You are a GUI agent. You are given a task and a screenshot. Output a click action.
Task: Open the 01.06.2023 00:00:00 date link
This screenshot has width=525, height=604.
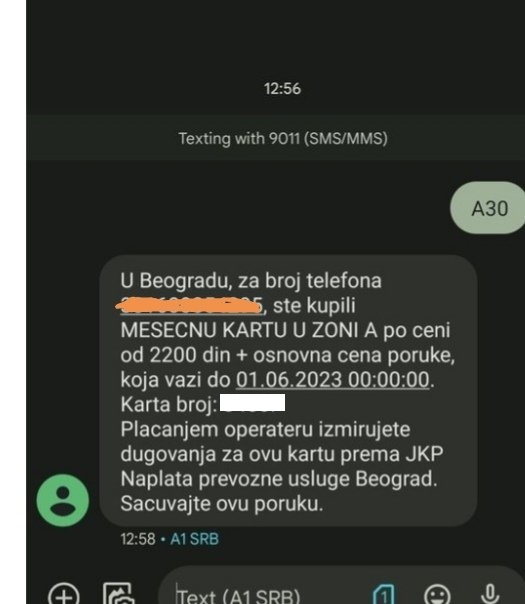[x=332, y=379]
